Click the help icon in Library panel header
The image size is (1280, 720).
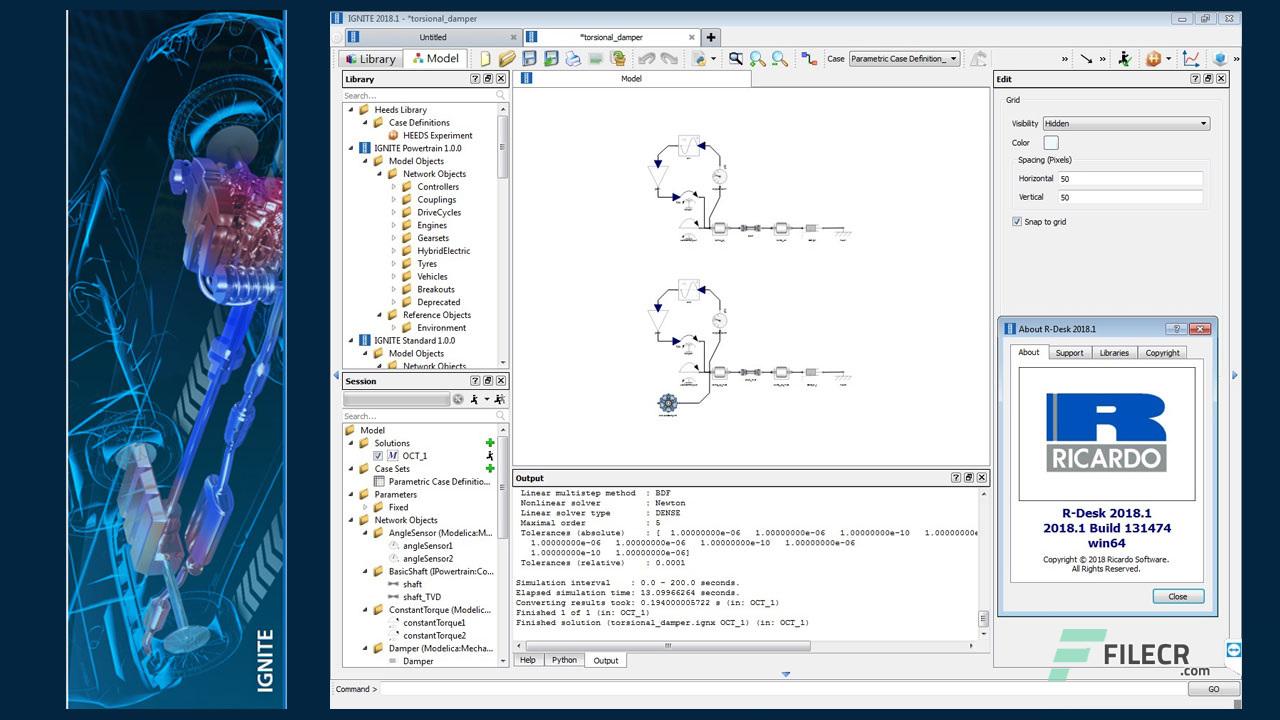coord(475,79)
